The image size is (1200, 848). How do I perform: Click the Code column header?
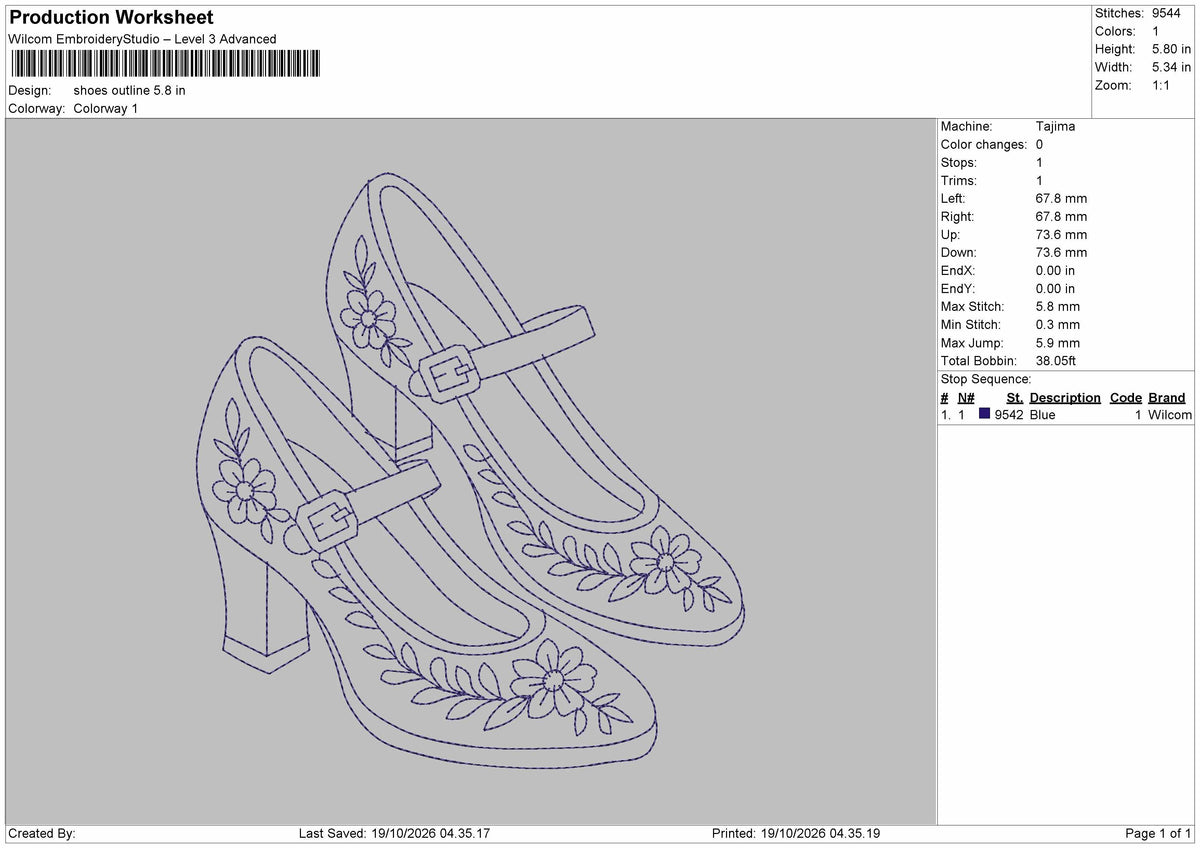pyautogui.click(x=1126, y=398)
